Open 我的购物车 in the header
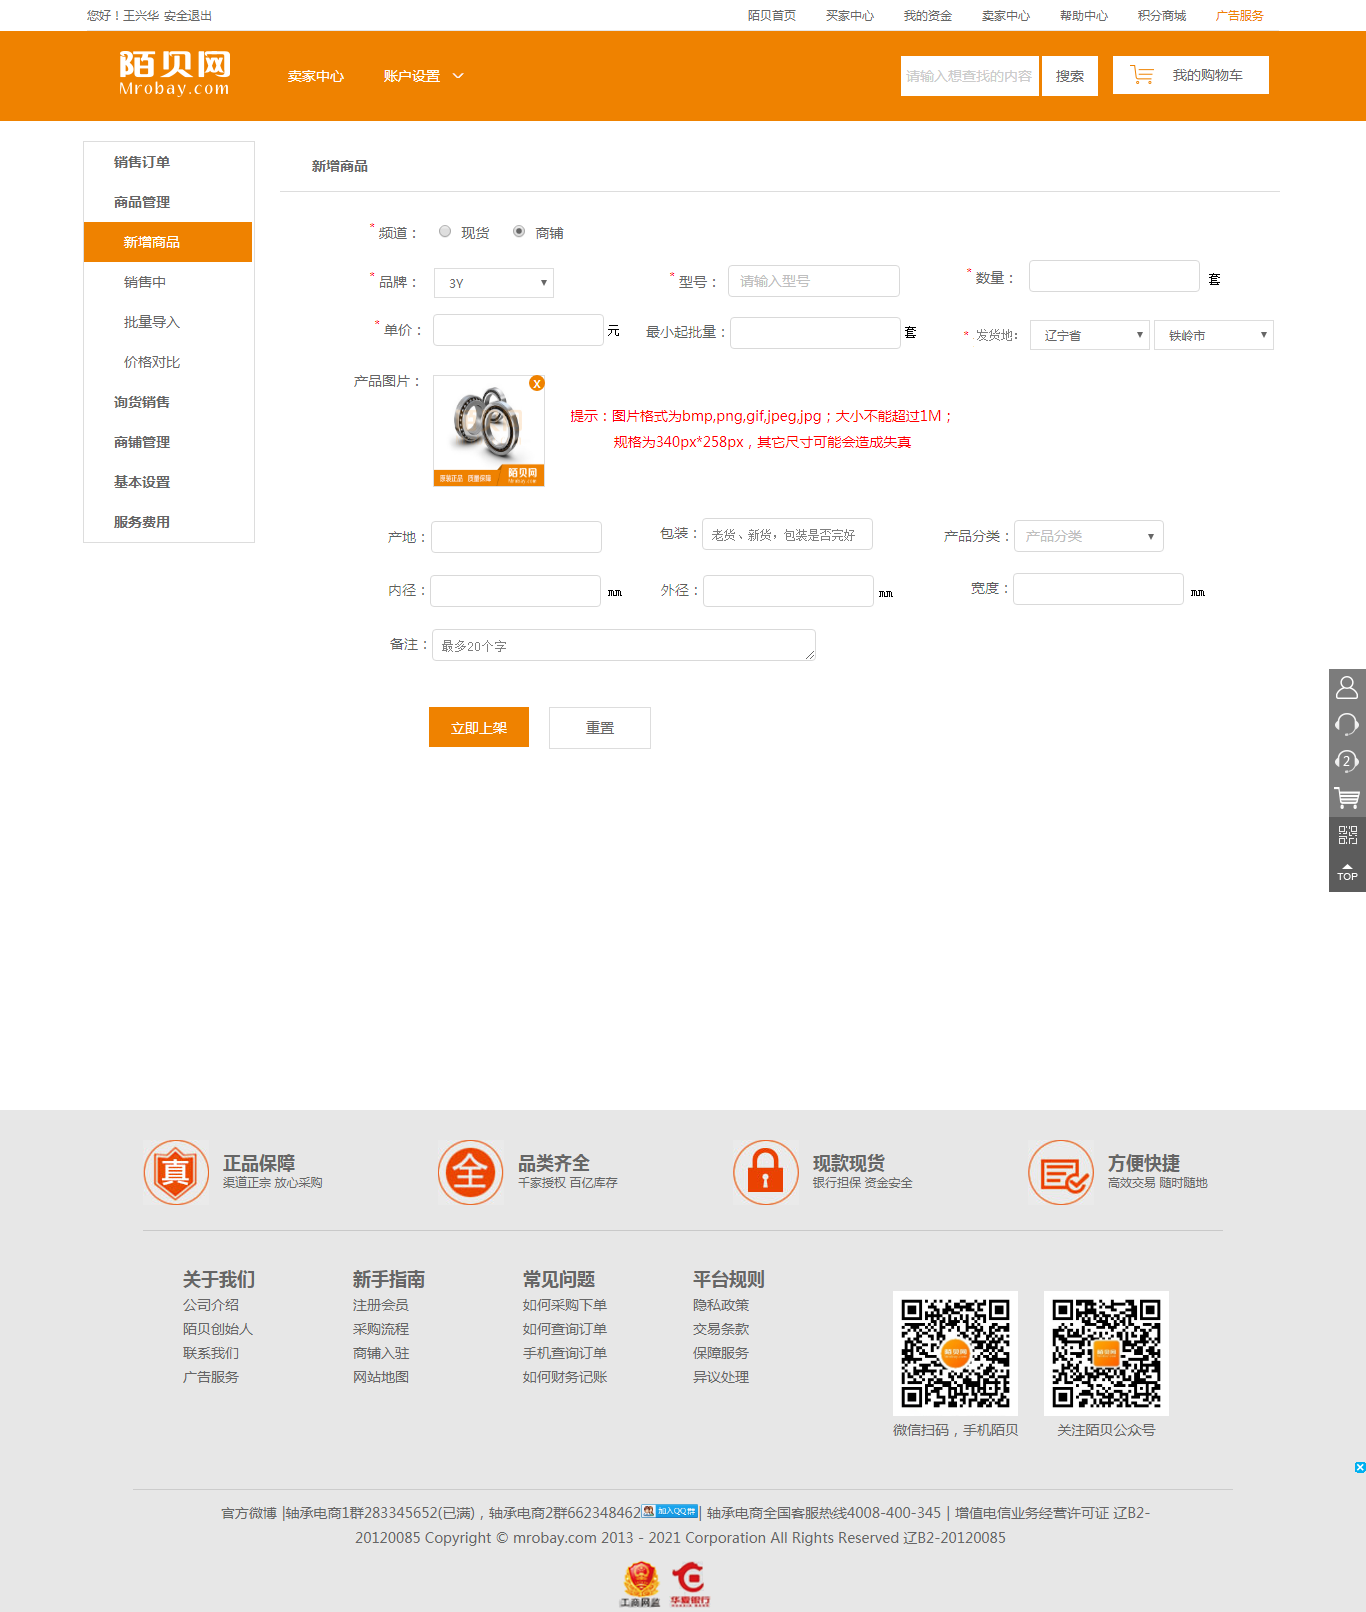Screen dimensions: 1366x1612 pyautogui.click(x=1190, y=75)
